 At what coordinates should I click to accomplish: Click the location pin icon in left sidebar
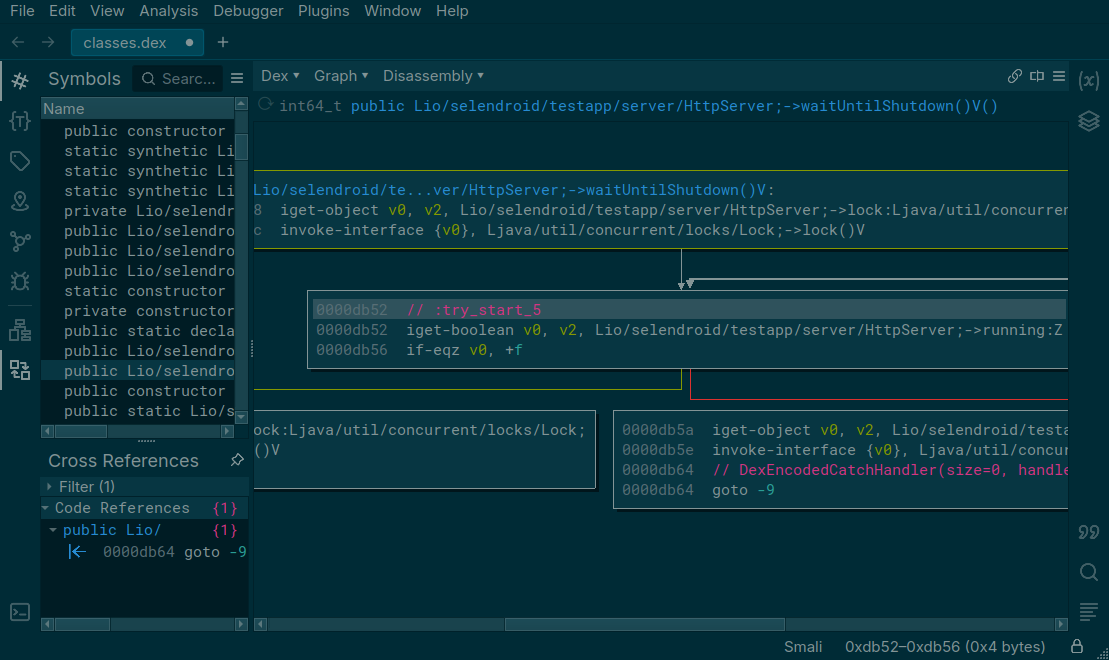point(19,201)
